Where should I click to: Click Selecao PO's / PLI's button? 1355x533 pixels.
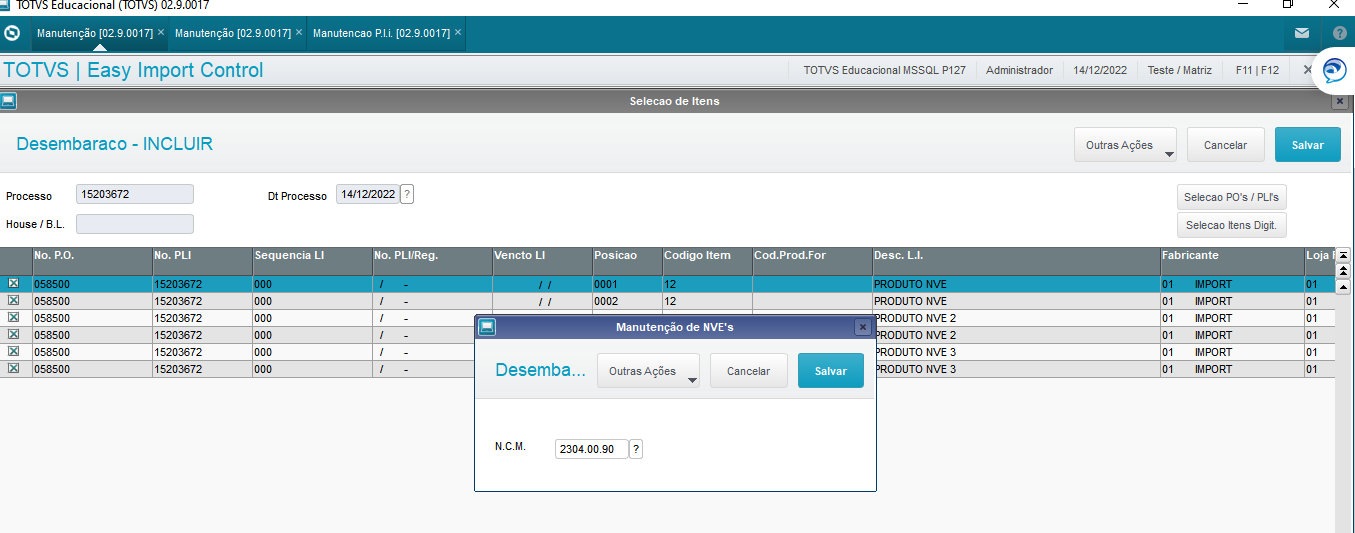(1232, 197)
